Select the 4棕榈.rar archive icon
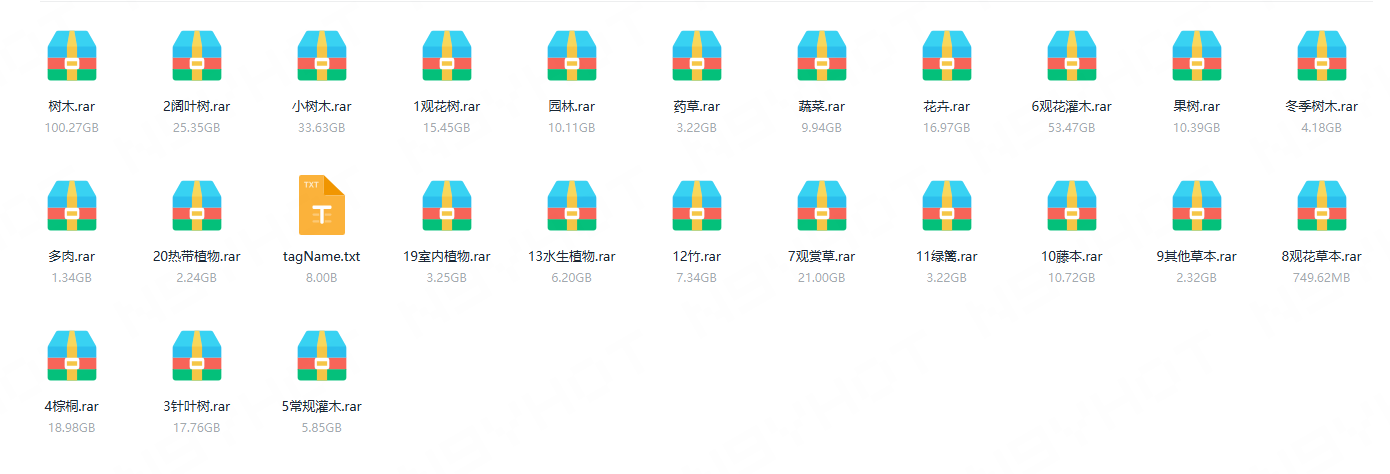The height and width of the screenshot is (474, 1390). (72, 355)
